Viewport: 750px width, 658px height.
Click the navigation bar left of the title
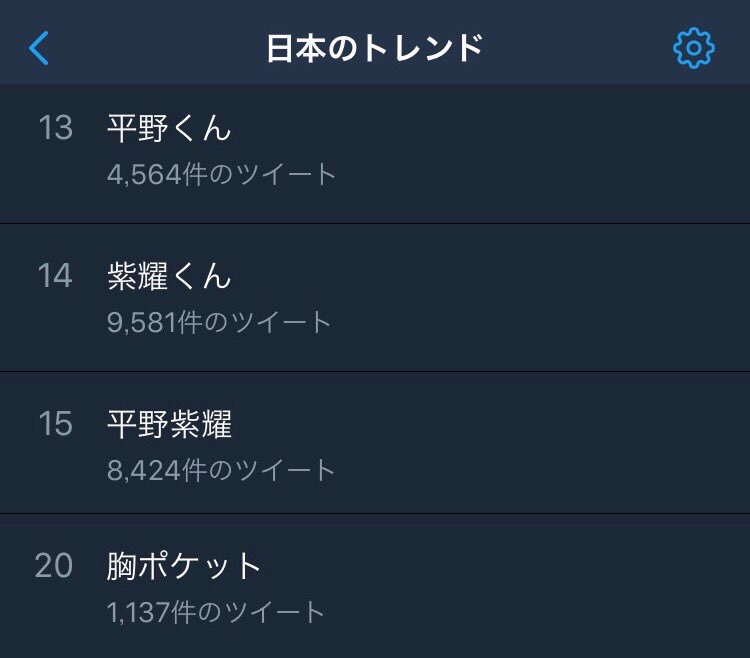point(150,48)
